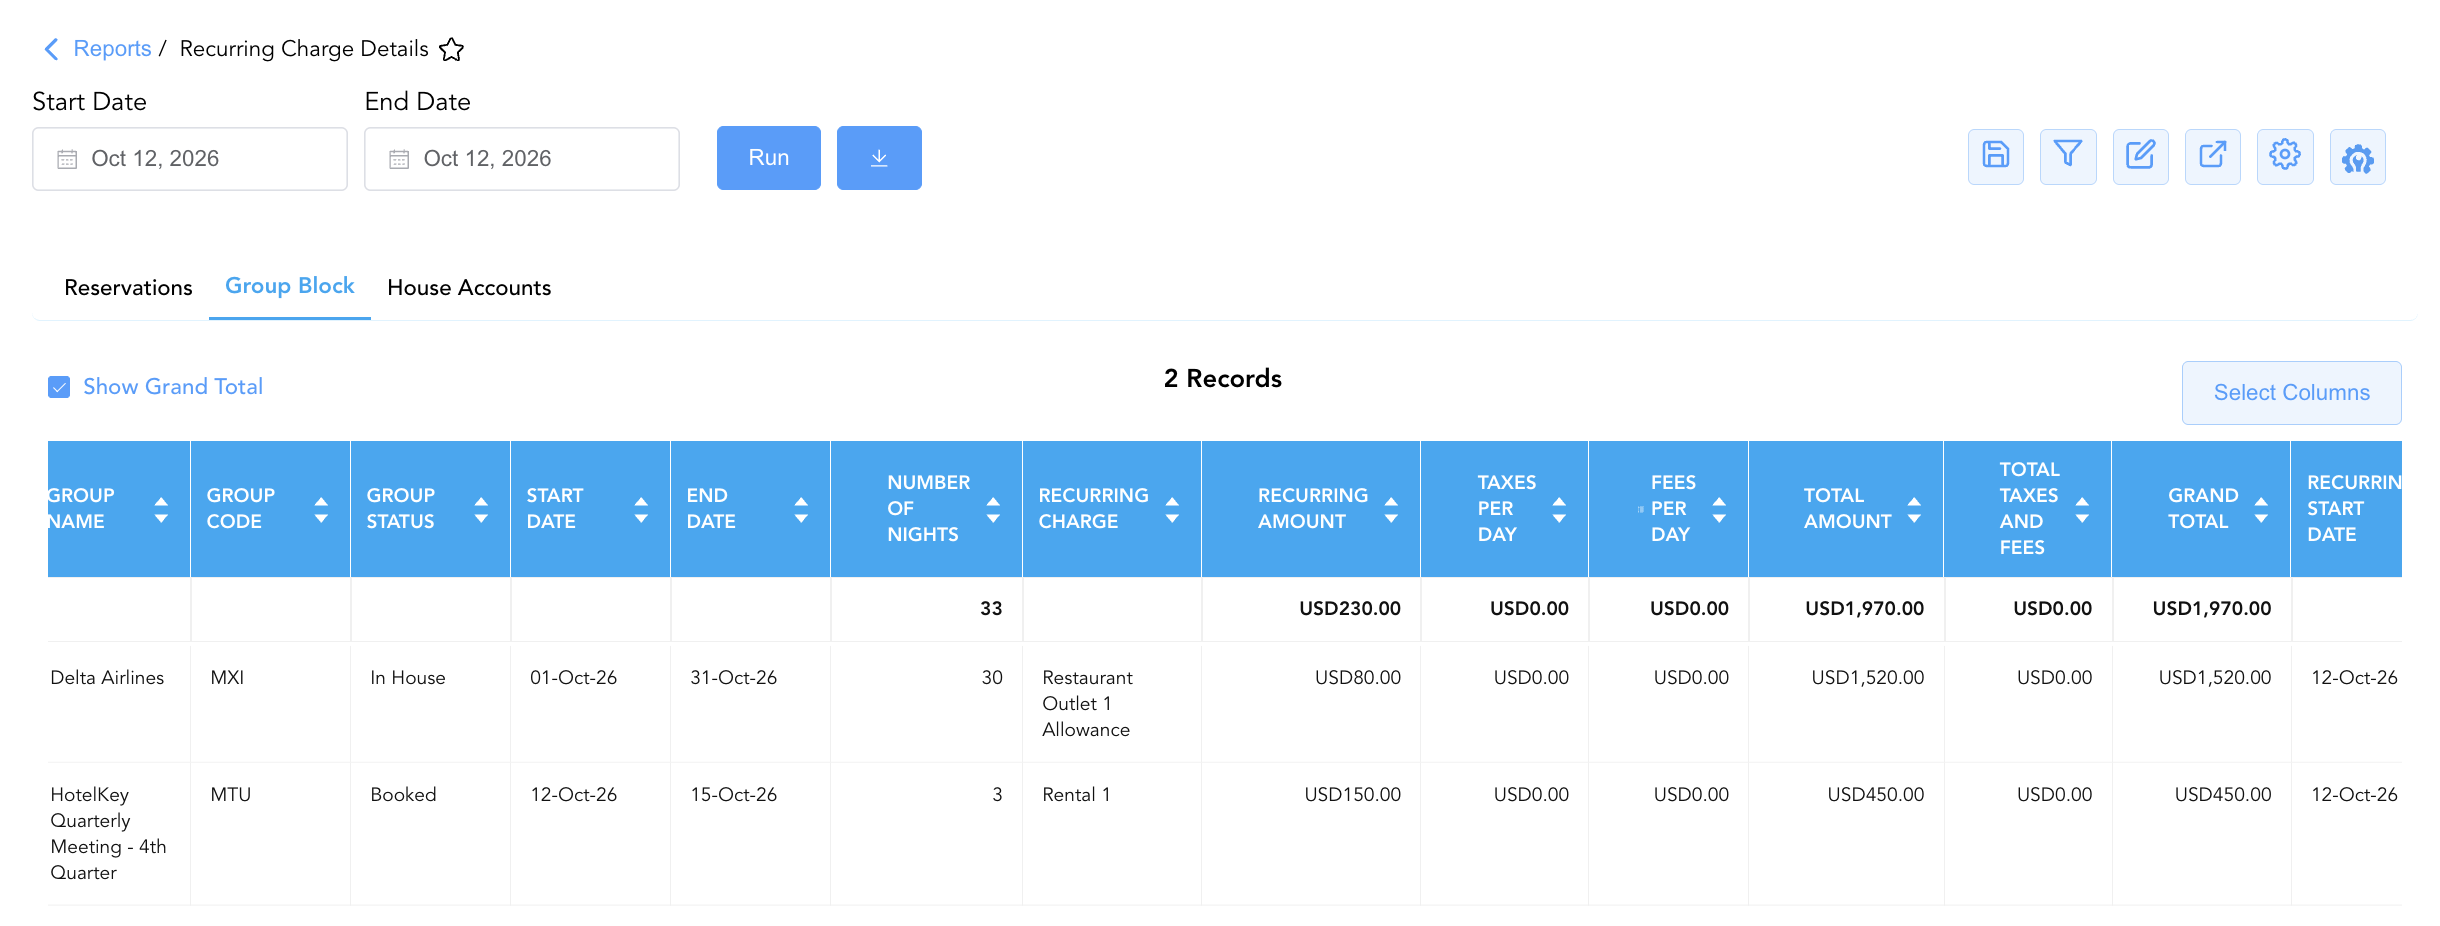Image resolution: width=2440 pixels, height=926 pixels.
Task: Sort by Total Taxes and Fees arrows
Action: [2082, 509]
